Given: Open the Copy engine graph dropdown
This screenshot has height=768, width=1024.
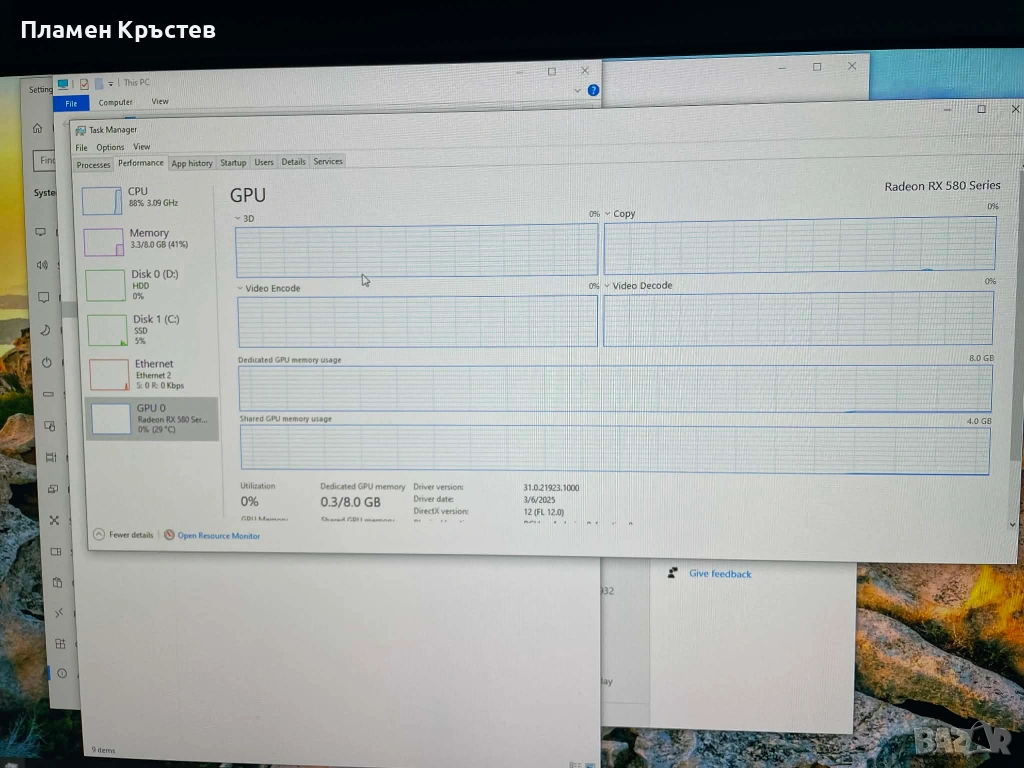Looking at the screenshot, I should pos(607,213).
